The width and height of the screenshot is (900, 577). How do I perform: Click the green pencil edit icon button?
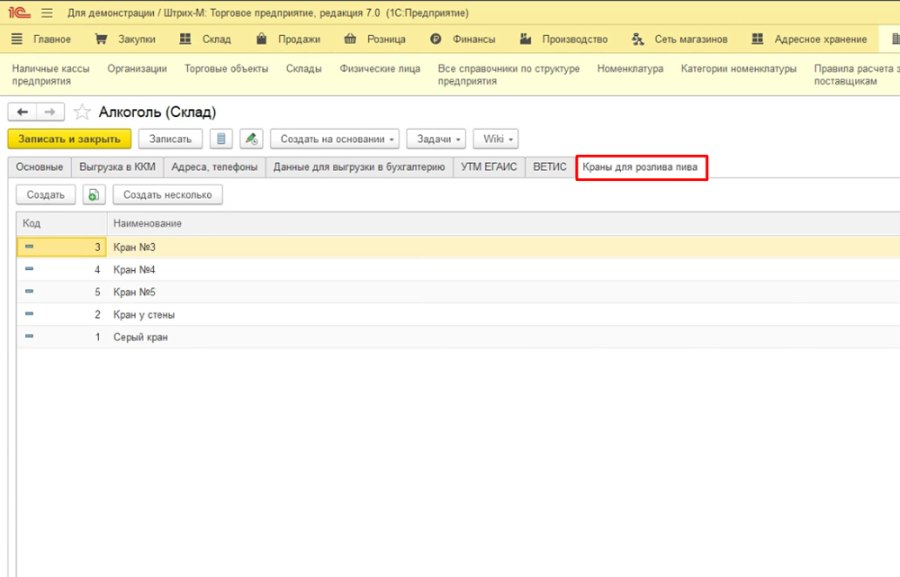pyautogui.click(x=251, y=139)
